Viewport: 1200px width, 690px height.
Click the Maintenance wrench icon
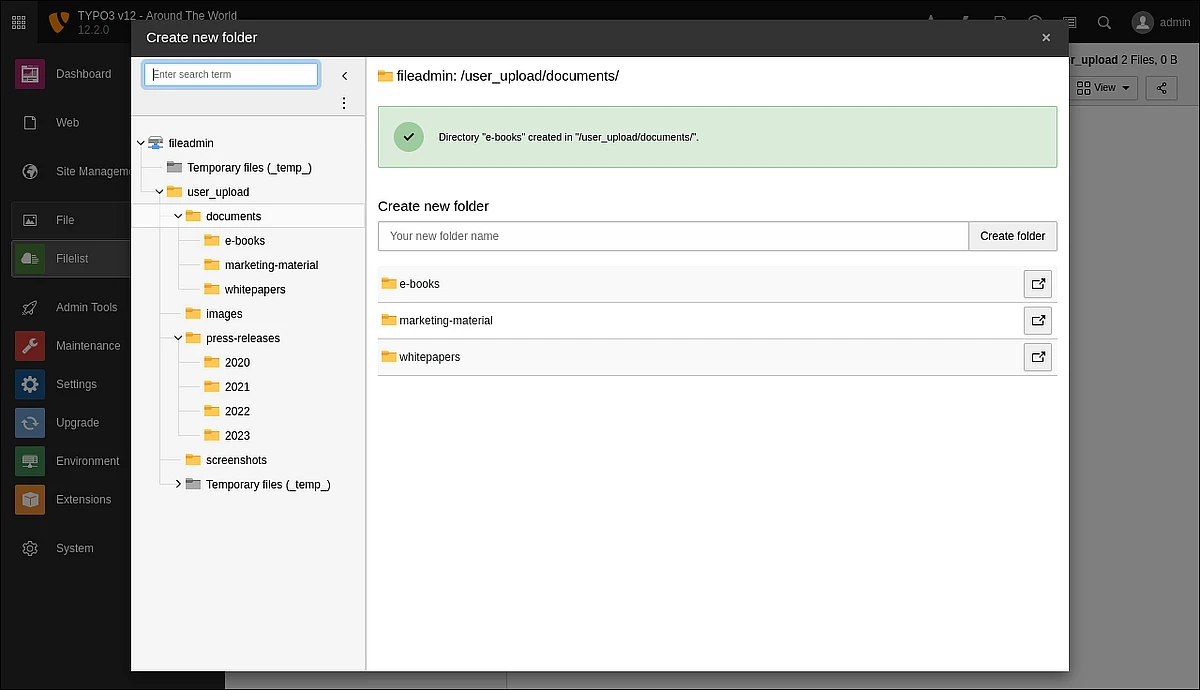pyautogui.click(x=30, y=346)
